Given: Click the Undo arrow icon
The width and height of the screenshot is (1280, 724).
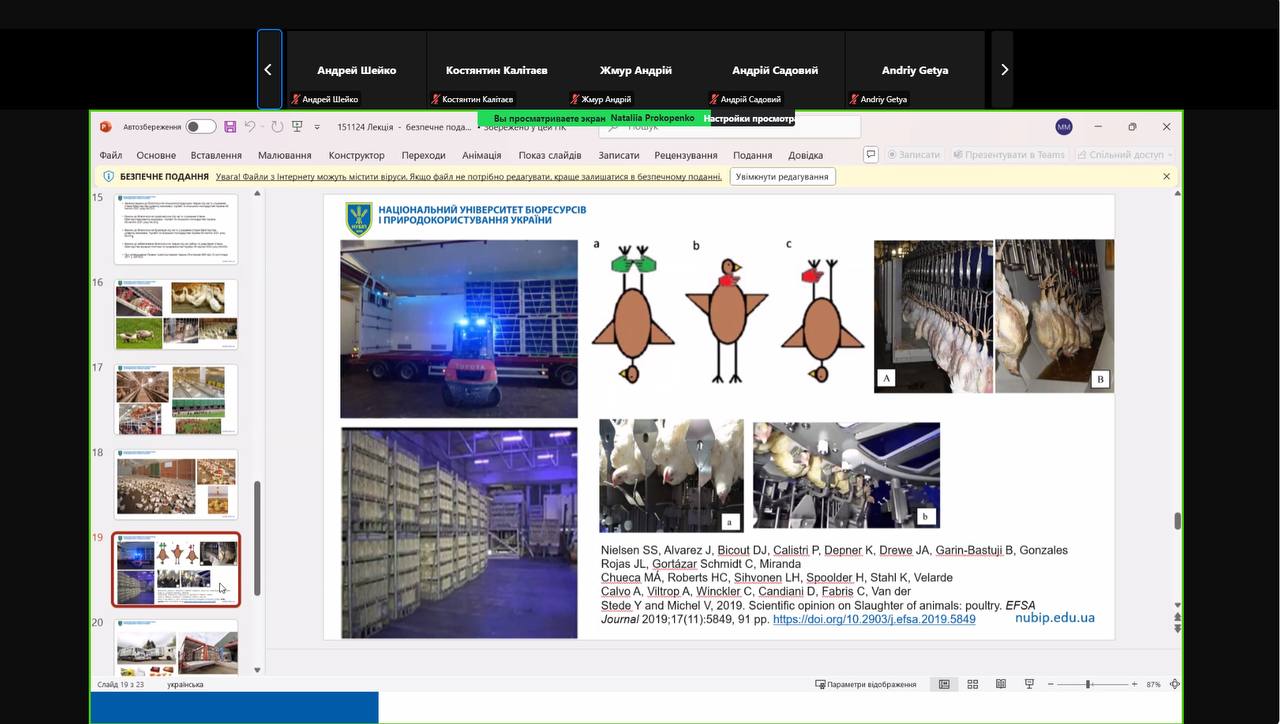Looking at the screenshot, I should tap(250, 127).
